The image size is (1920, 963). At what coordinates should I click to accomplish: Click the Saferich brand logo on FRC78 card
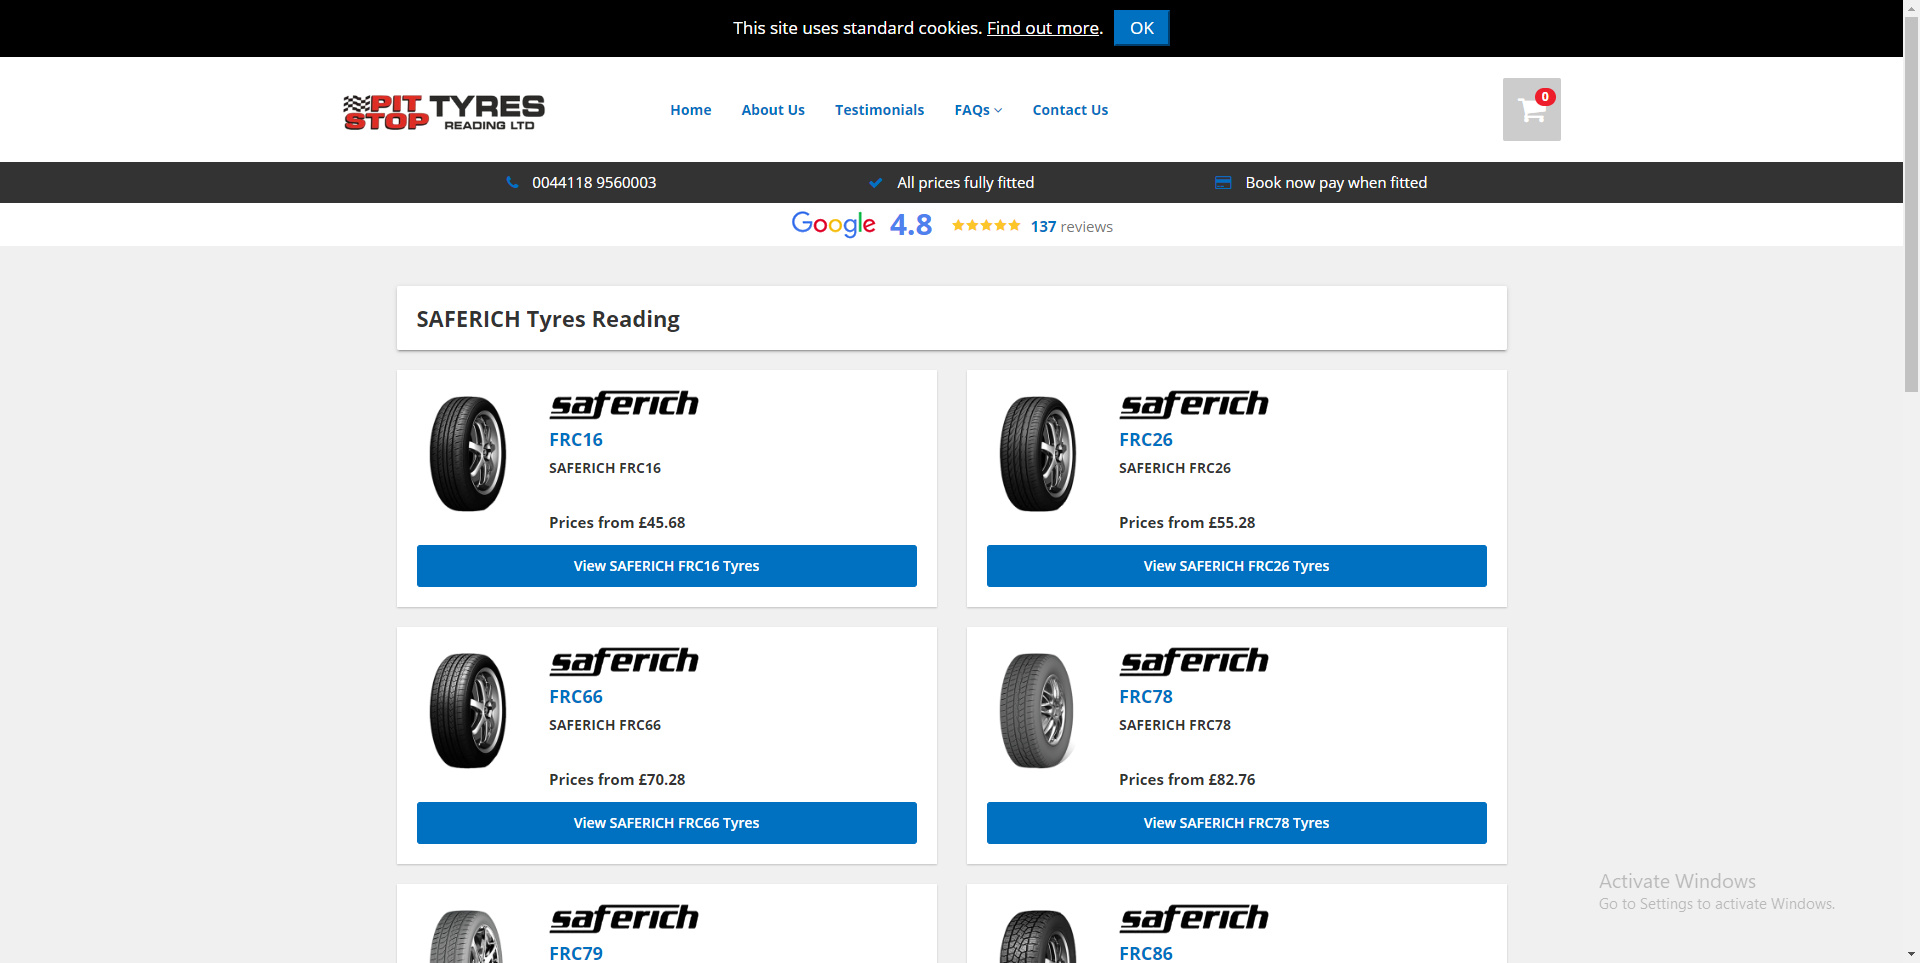pyautogui.click(x=1194, y=661)
